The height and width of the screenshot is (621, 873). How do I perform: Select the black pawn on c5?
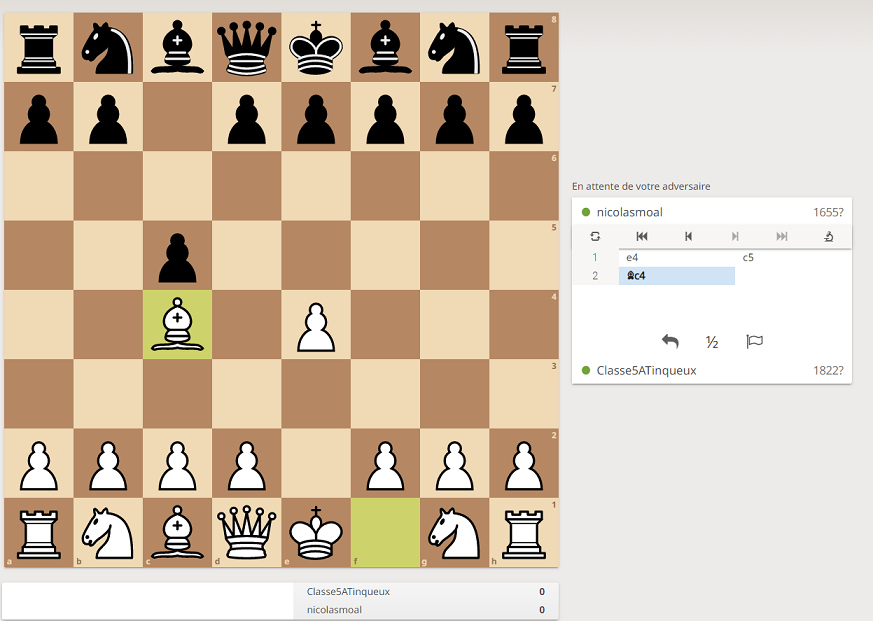177,256
